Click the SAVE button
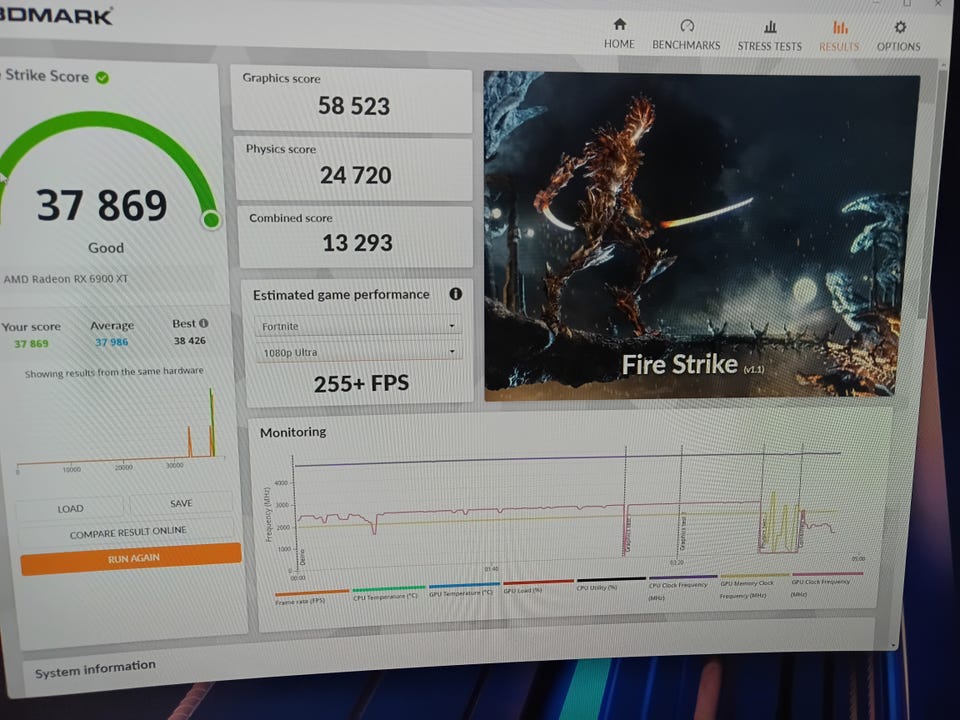The height and width of the screenshot is (720, 960). [181, 503]
